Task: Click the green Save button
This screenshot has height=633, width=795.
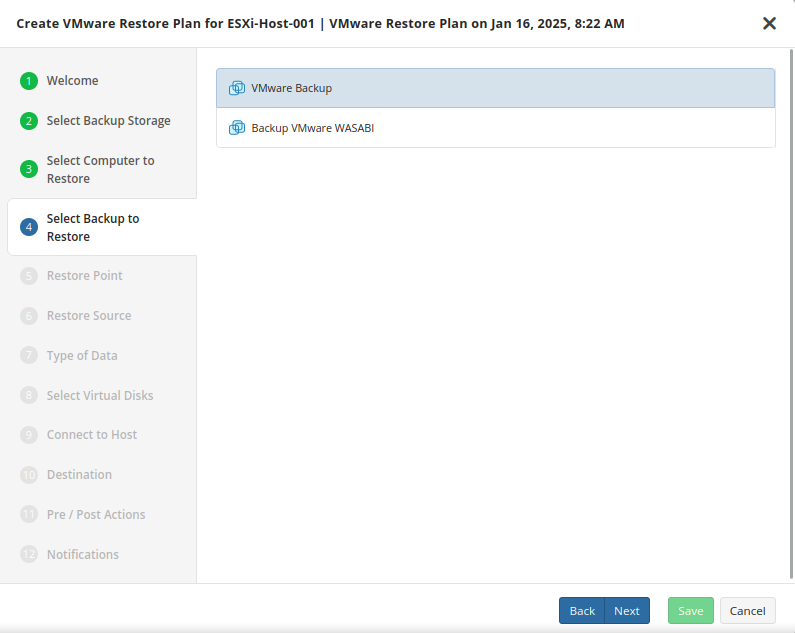Action: coord(691,611)
